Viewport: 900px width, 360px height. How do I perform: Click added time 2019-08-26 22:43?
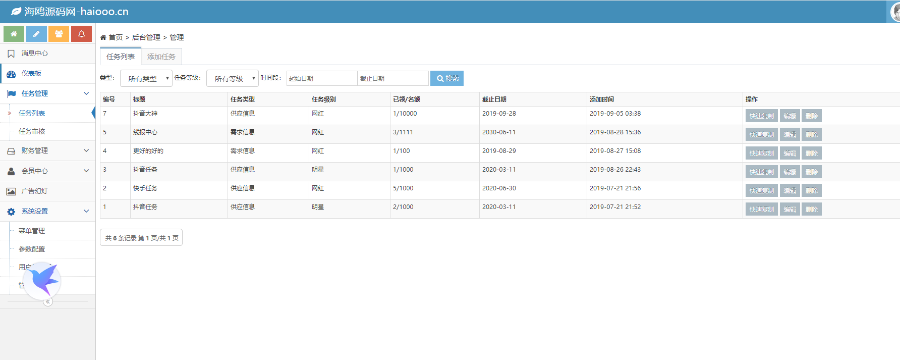tap(615, 169)
